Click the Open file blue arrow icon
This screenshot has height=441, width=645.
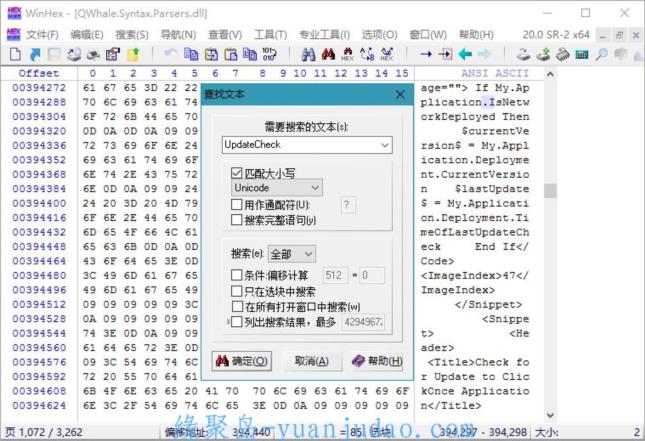35,54
